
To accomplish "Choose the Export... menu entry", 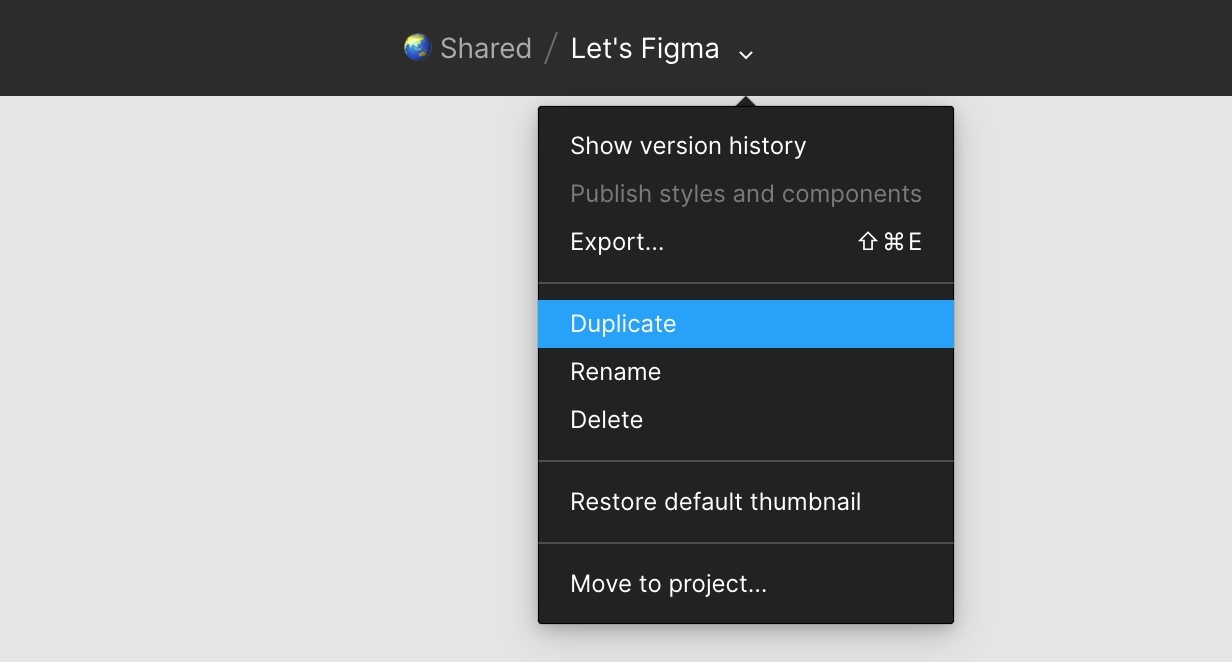I will pos(617,242).
